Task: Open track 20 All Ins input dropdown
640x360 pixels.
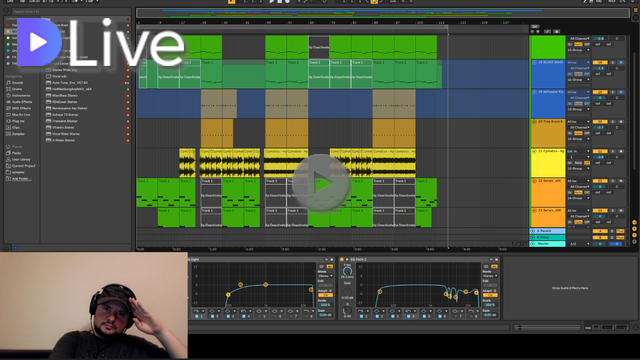Action: [x=578, y=122]
